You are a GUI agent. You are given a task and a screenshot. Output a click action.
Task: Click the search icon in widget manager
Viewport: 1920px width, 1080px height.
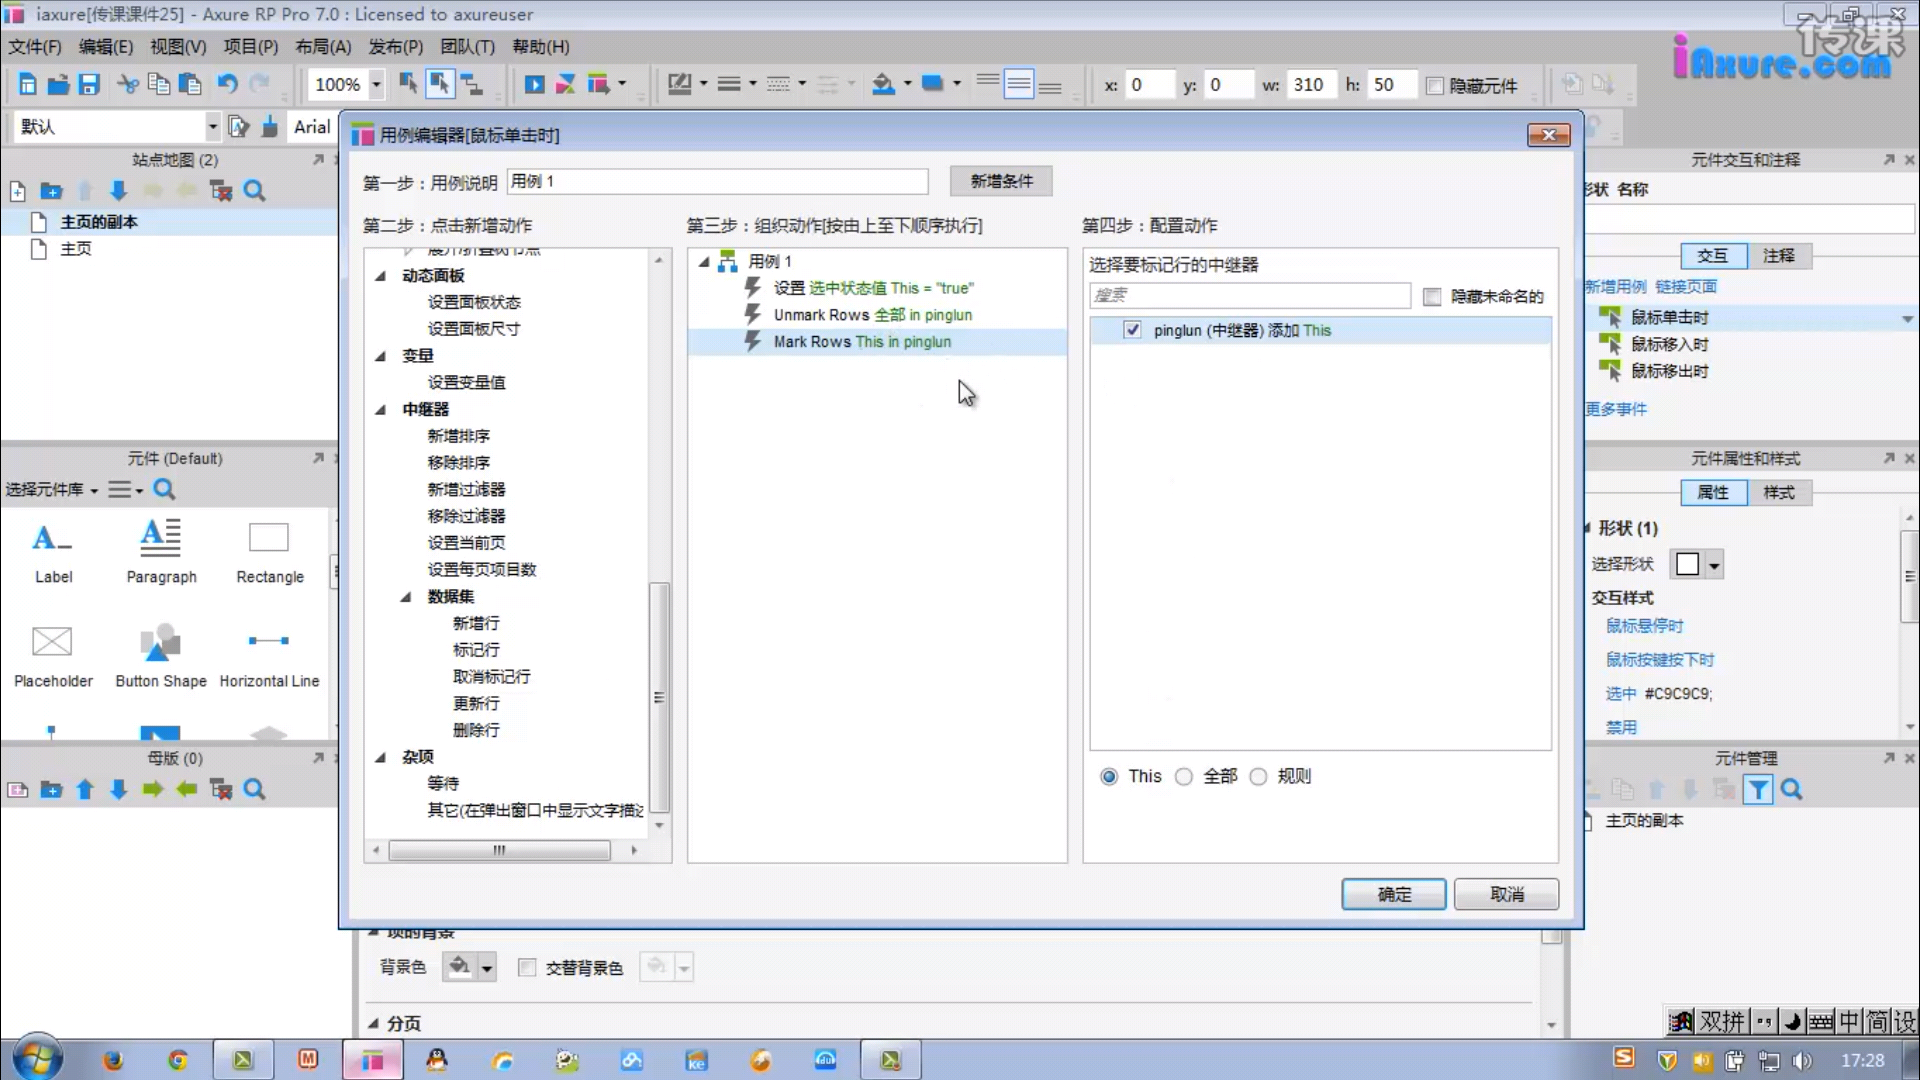tap(1792, 790)
